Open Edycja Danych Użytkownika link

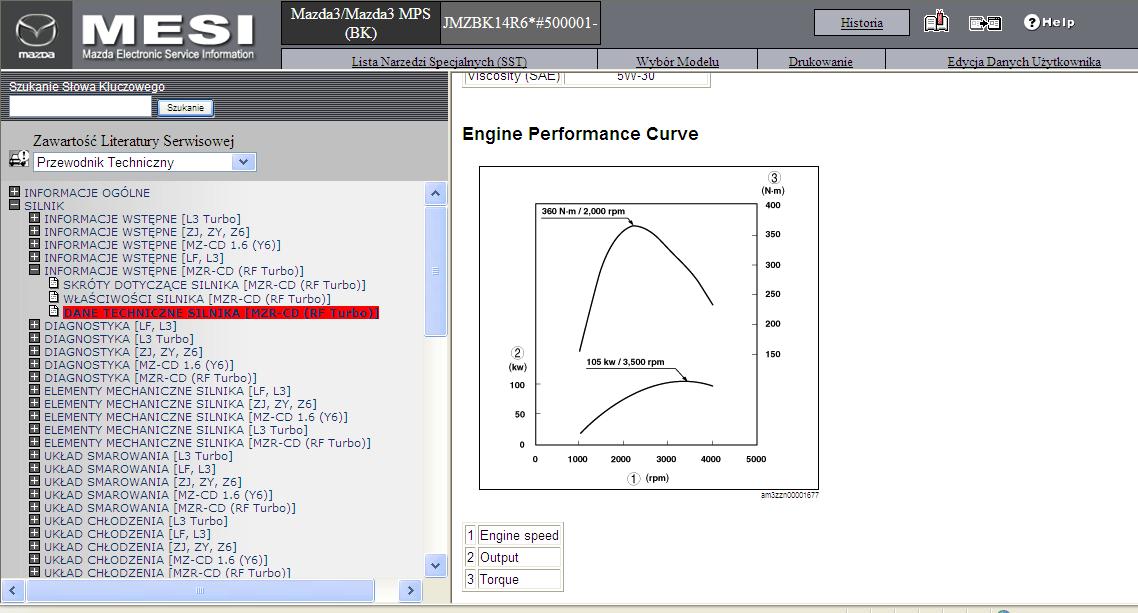pyautogui.click(x=1023, y=62)
